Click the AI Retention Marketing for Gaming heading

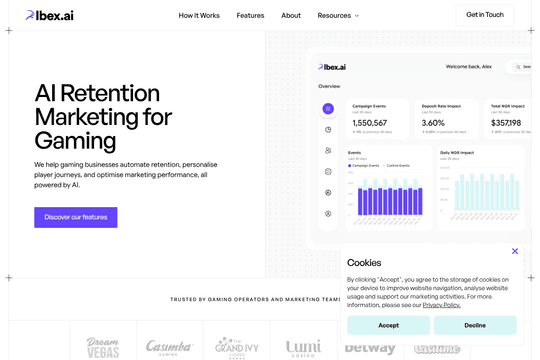point(103,117)
